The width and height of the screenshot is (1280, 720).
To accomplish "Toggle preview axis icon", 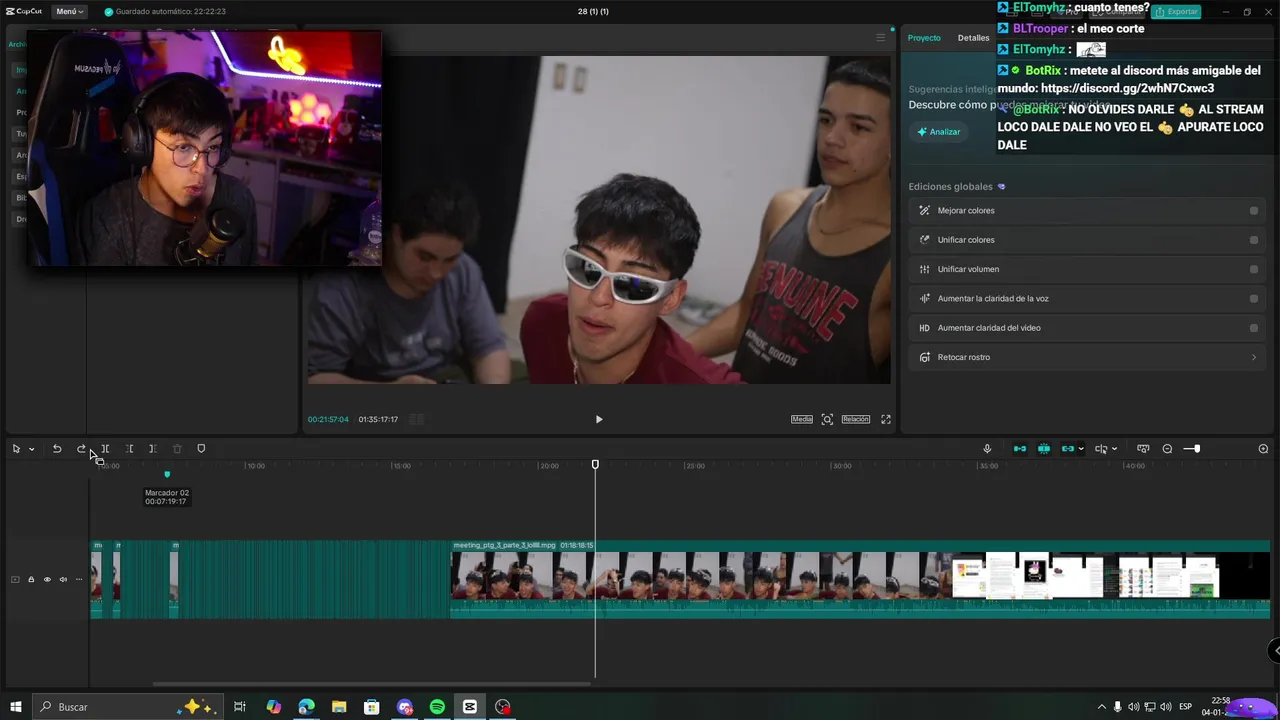I will coord(1101,449).
